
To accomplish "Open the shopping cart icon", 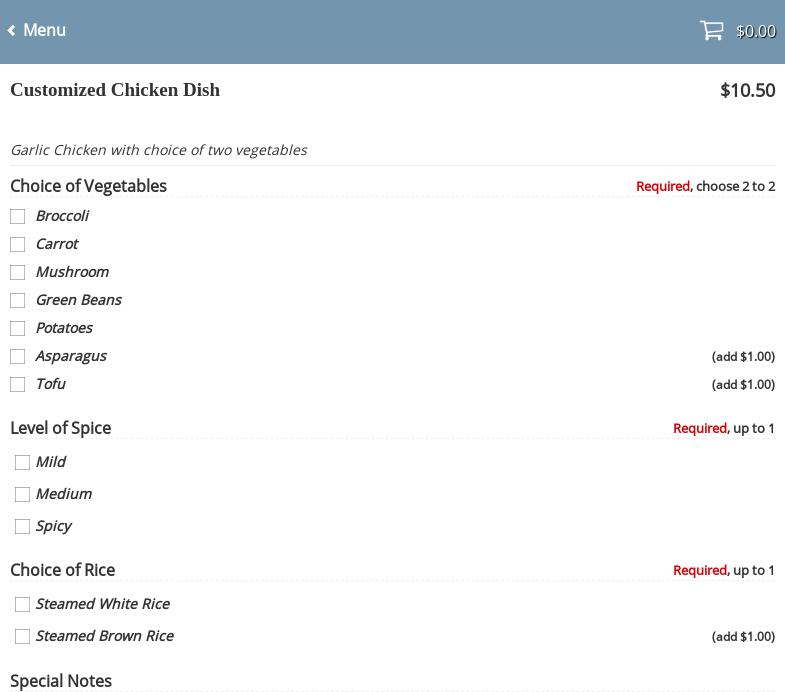I will point(711,30).
